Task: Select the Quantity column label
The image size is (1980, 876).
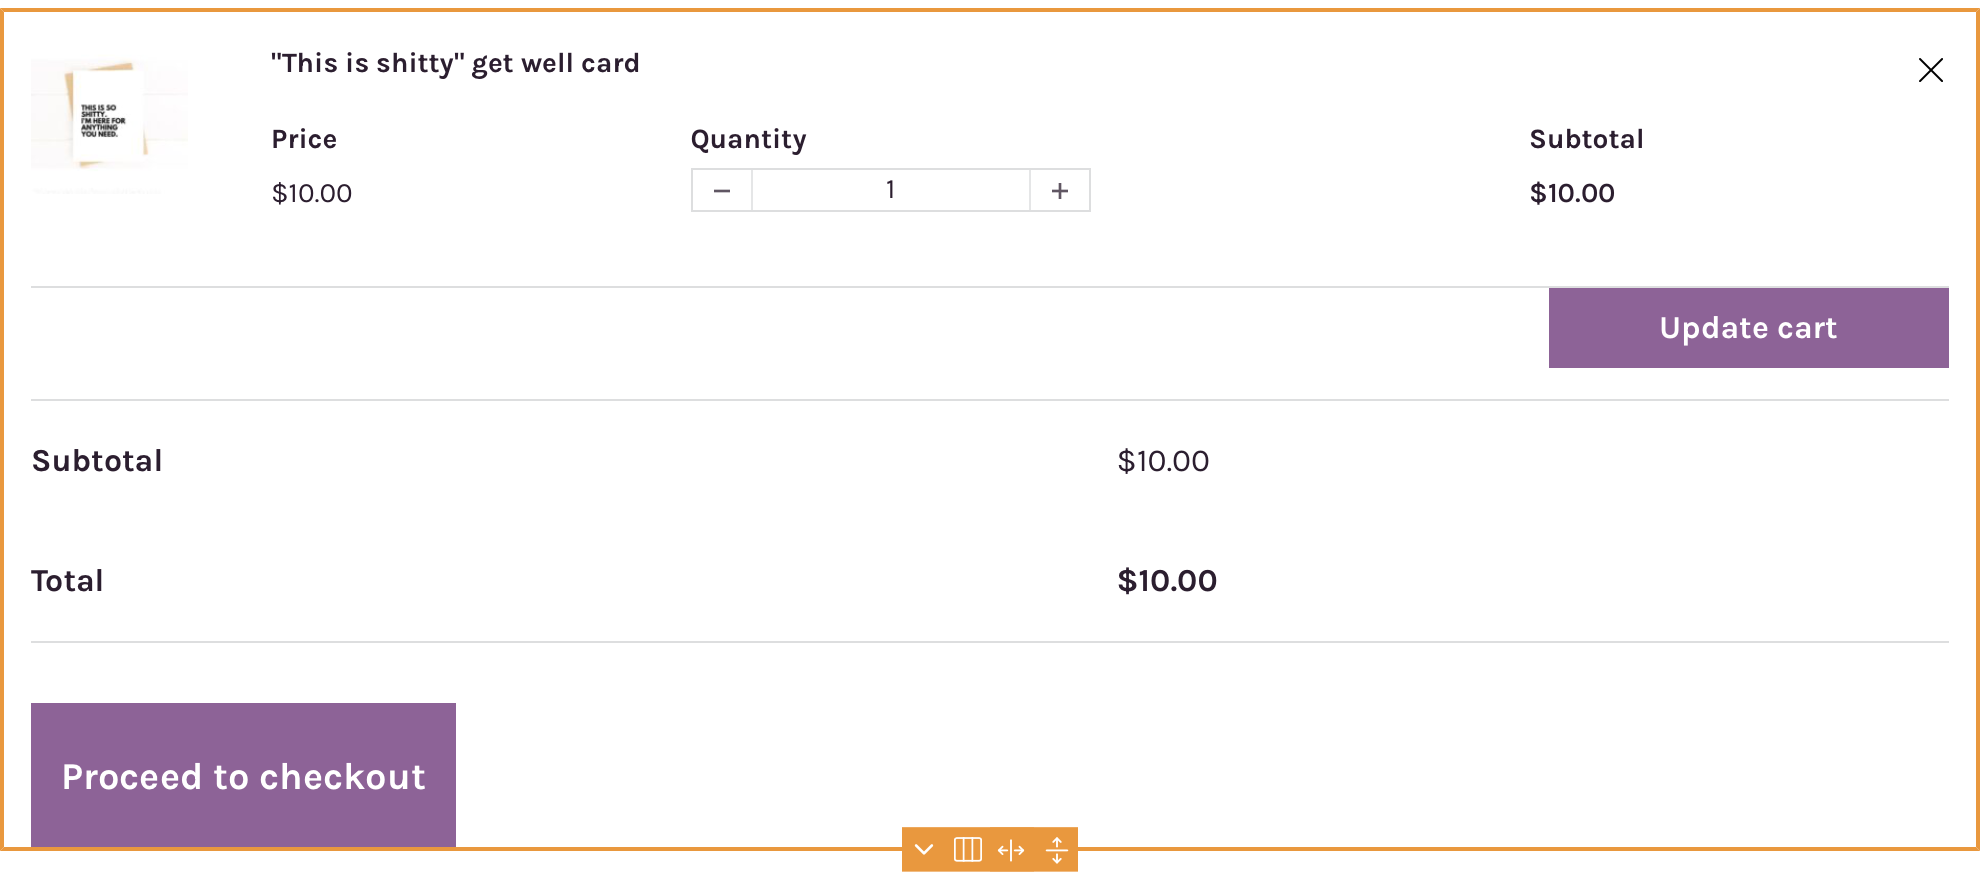Action: click(x=748, y=139)
